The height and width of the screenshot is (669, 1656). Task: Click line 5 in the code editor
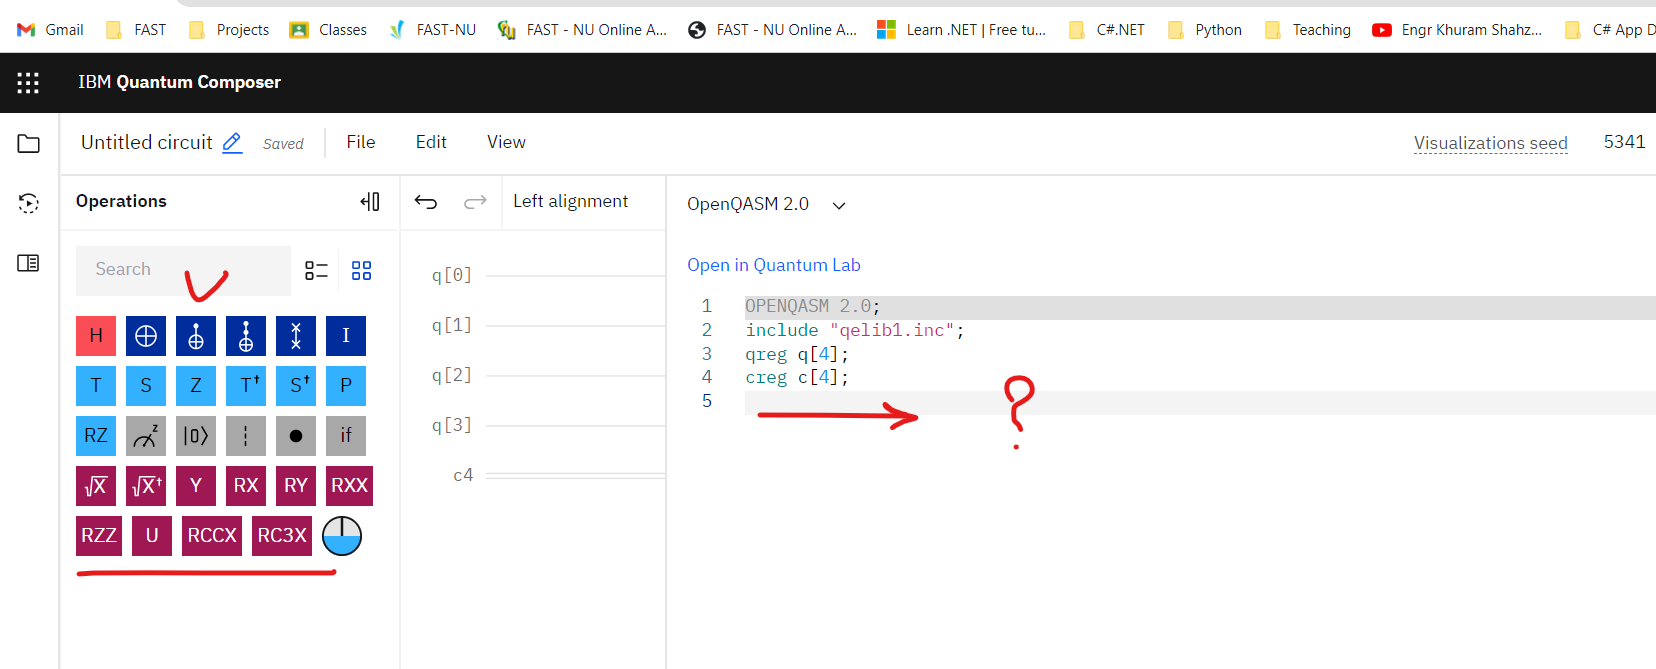1200,402
